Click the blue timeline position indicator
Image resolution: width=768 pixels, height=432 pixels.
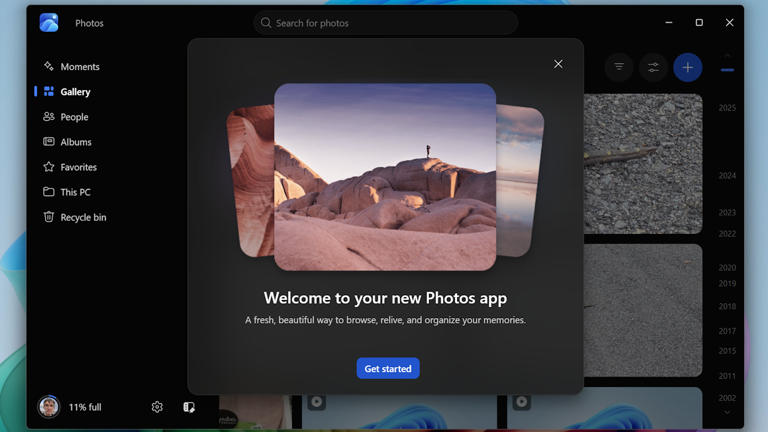(727, 70)
